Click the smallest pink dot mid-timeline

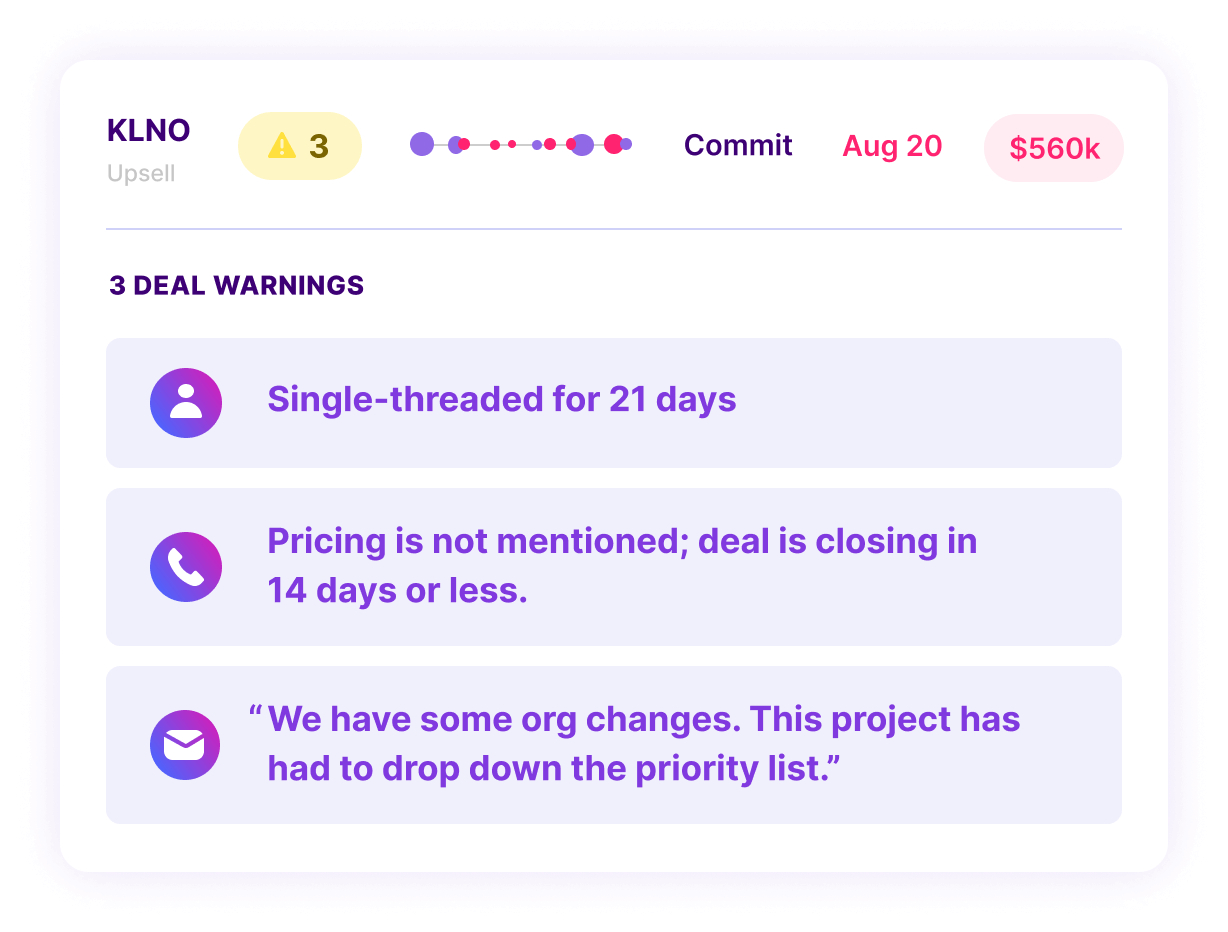tap(512, 144)
